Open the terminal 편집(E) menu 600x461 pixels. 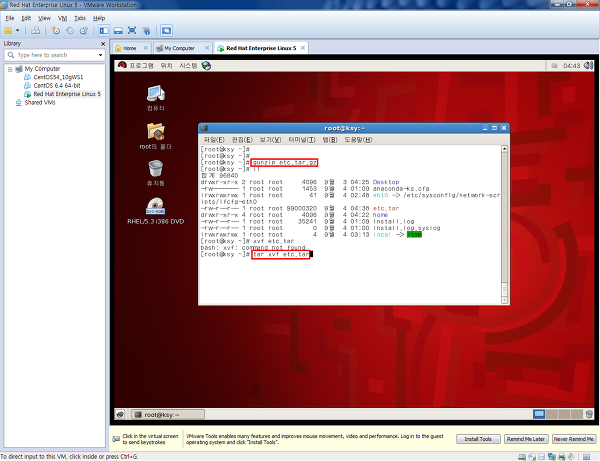click(x=242, y=140)
